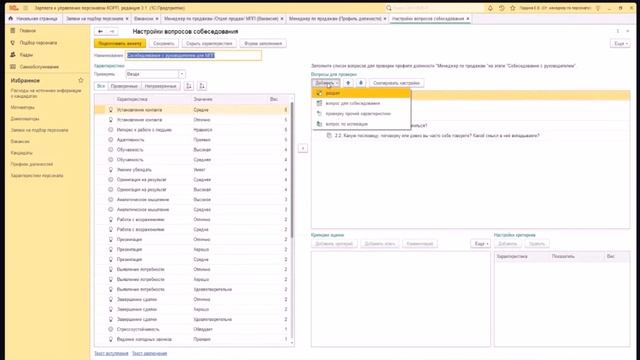Screen dimensions: 640x360
Task: Click the bulb icon of Умение убеждать row
Action: click(x=111, y=169)
